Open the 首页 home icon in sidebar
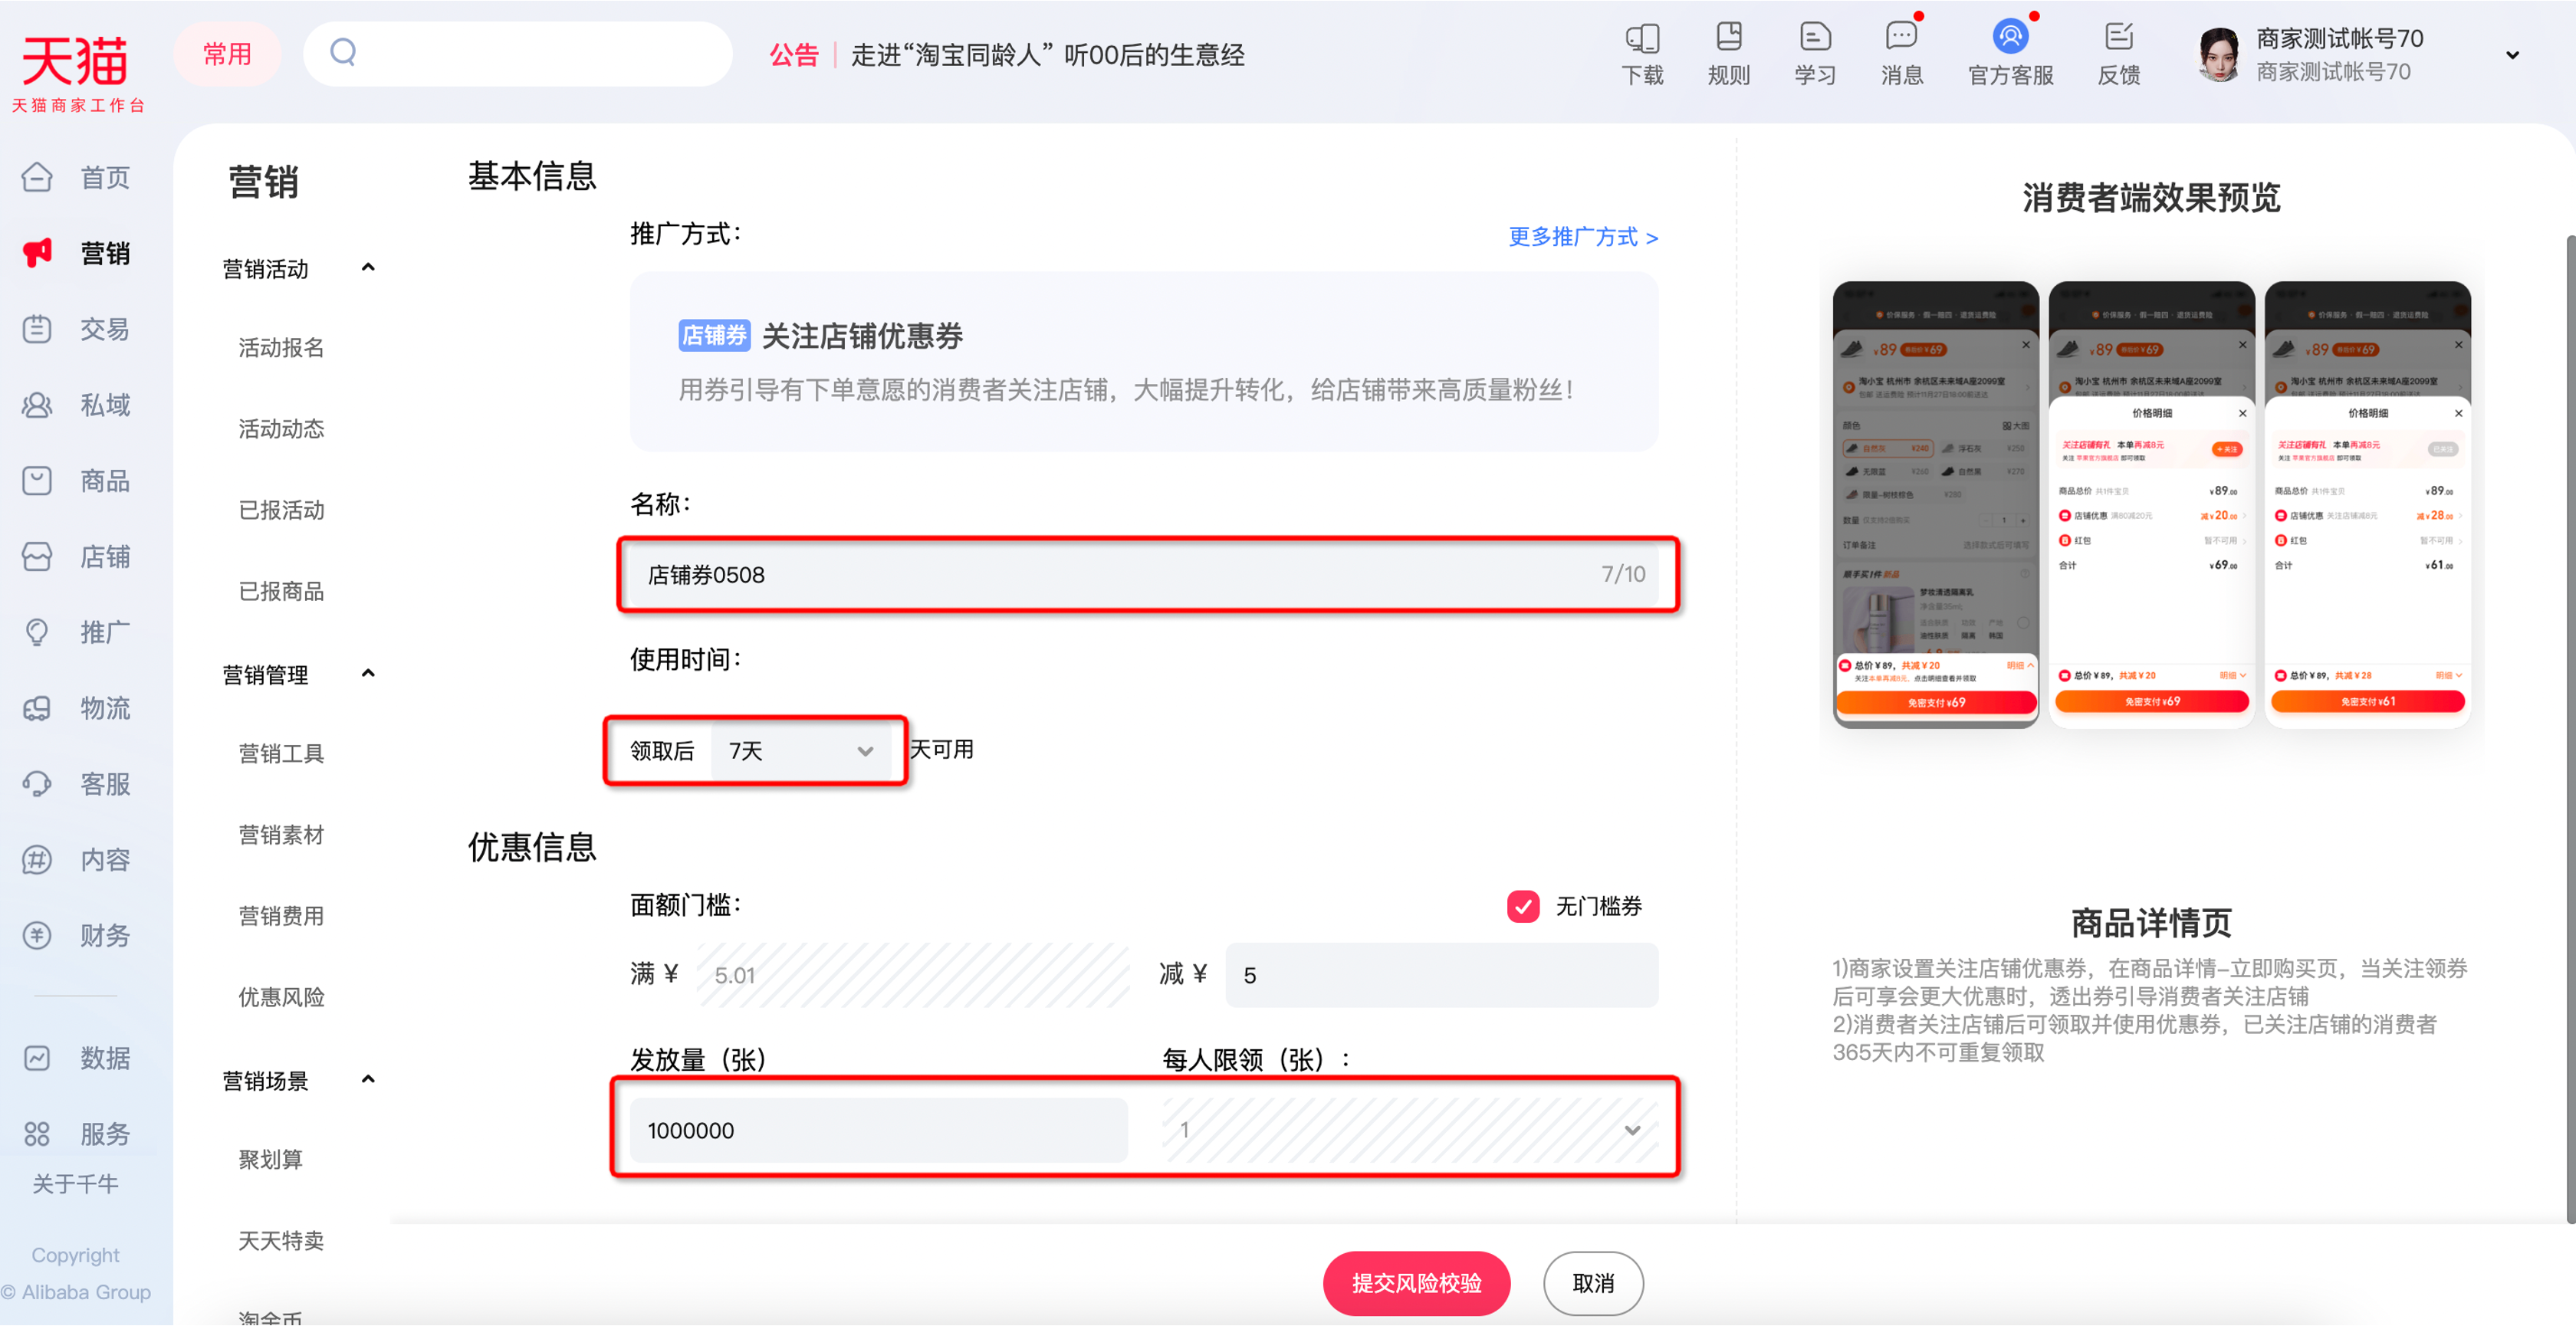 [x=37, y=177]
